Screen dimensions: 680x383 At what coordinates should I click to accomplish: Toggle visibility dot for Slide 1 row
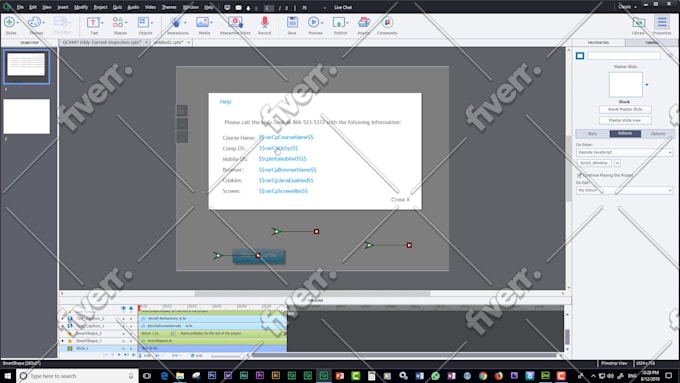pyautogui.click(x=124, y=348)
